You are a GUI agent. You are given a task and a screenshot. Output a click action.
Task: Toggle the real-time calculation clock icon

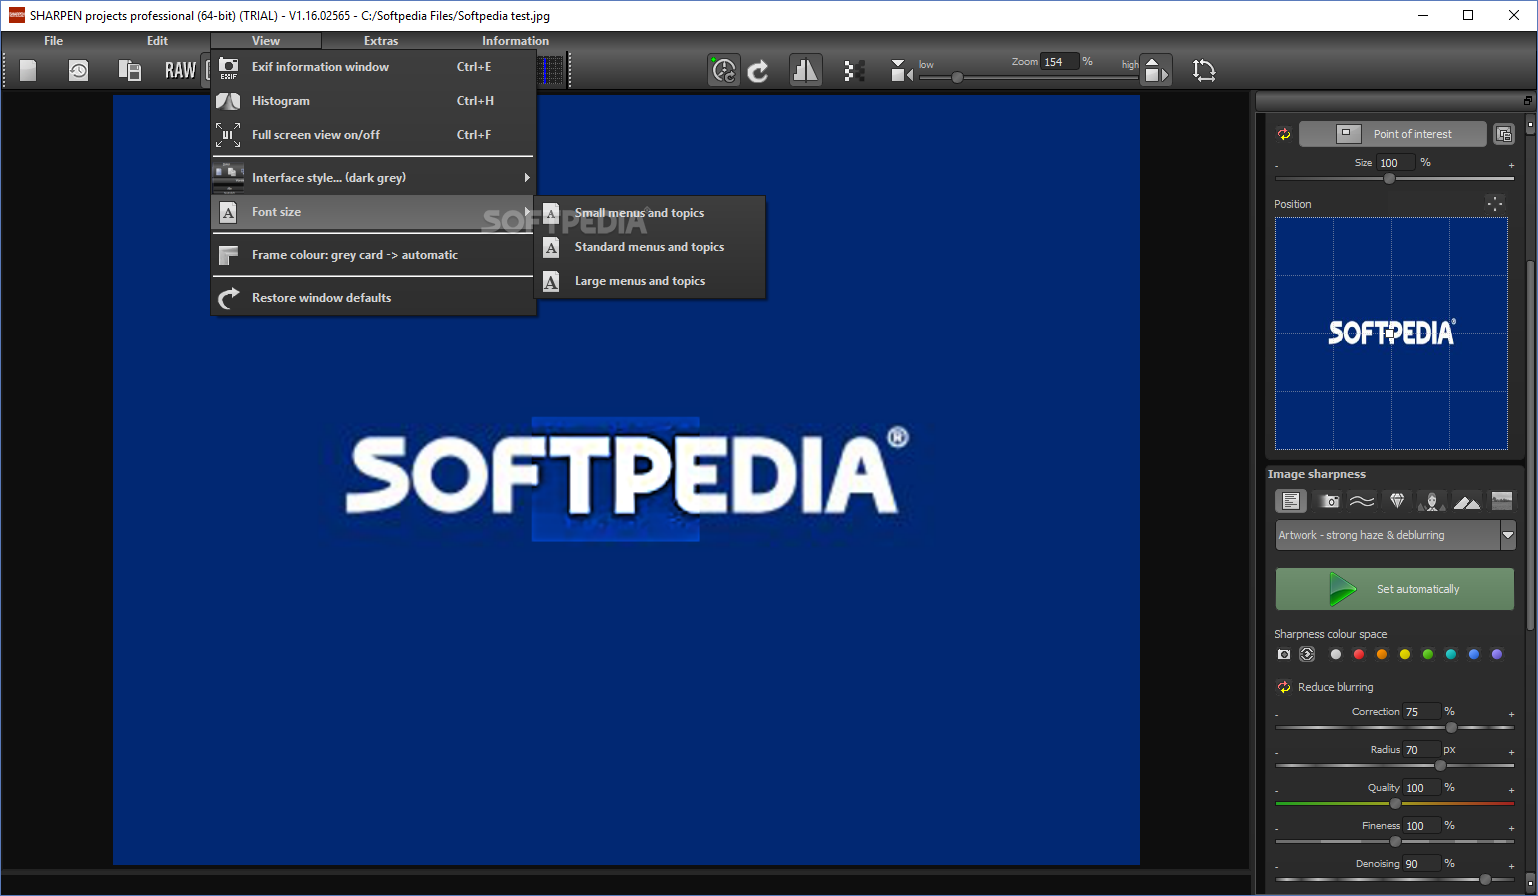click(724, 70)
